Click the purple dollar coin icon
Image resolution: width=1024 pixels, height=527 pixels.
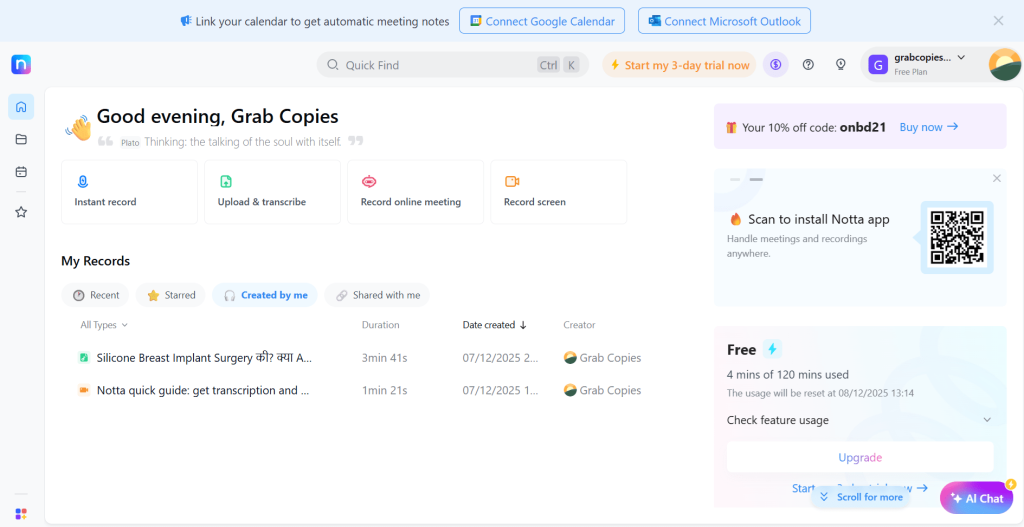776,65
